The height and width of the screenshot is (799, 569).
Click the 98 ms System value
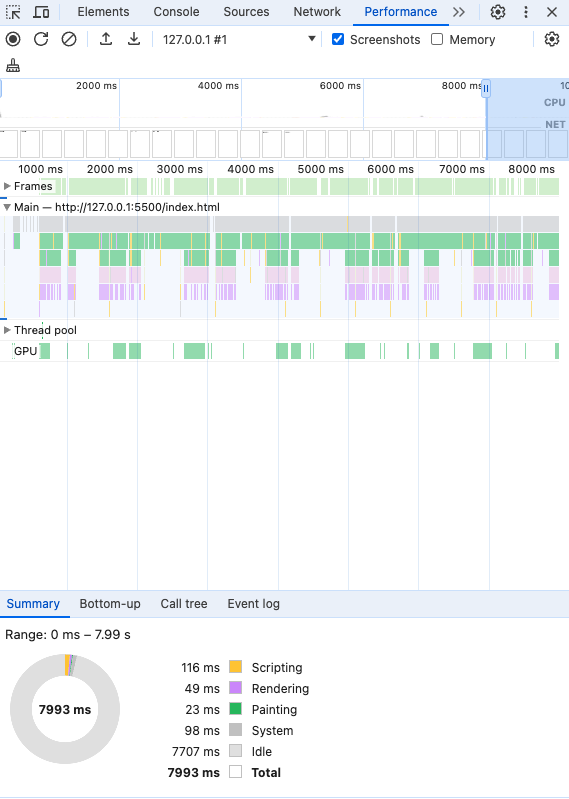tap(202, 731)
